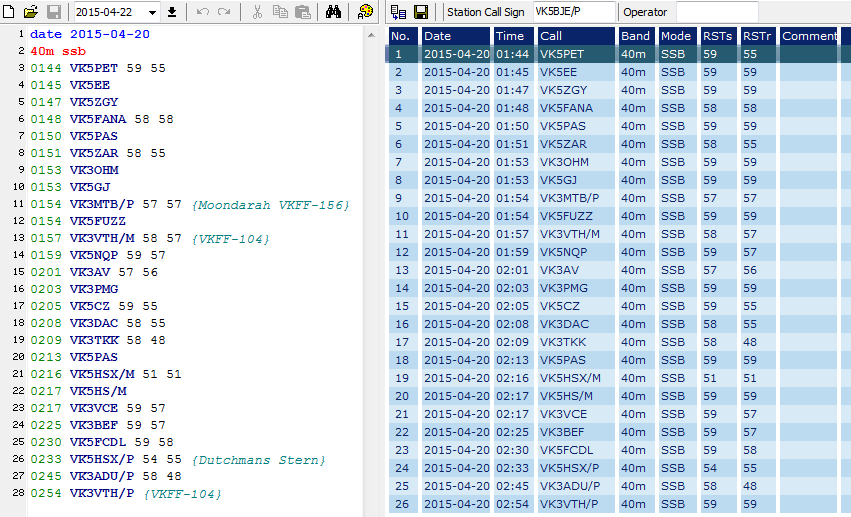Image resolution: width=851 pixels, height=517 pixels.
Task: Click the Undo arrow icon
Action: click(x=202, y=12)
